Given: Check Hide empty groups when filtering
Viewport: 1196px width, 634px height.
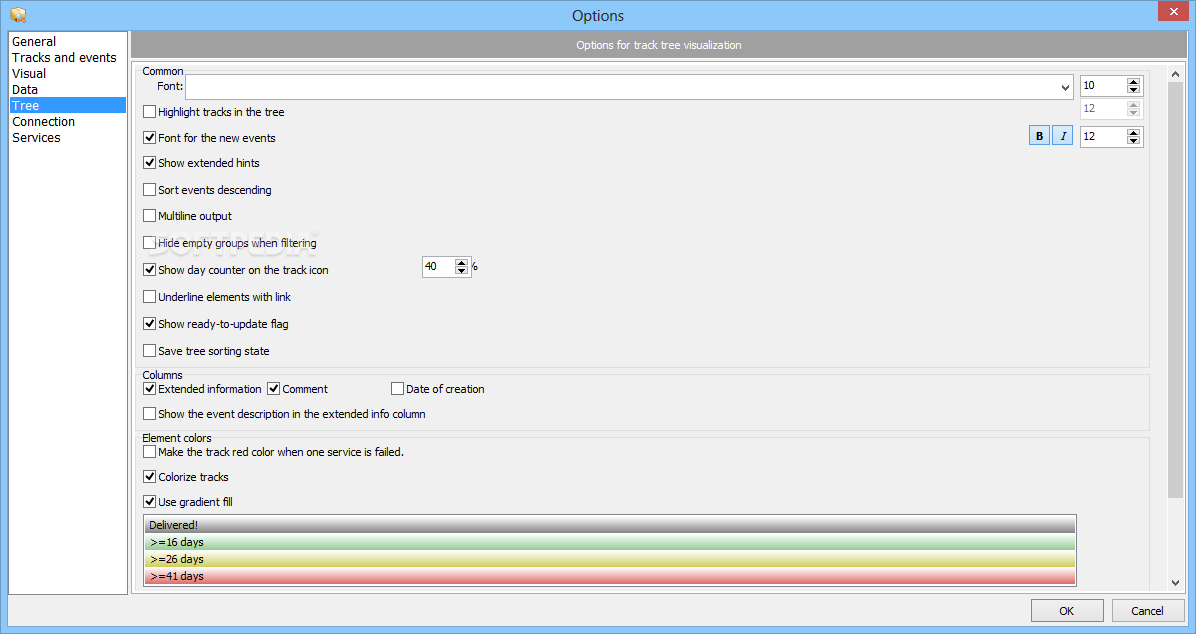Looking at the screenshot, I should click(150, 243).
